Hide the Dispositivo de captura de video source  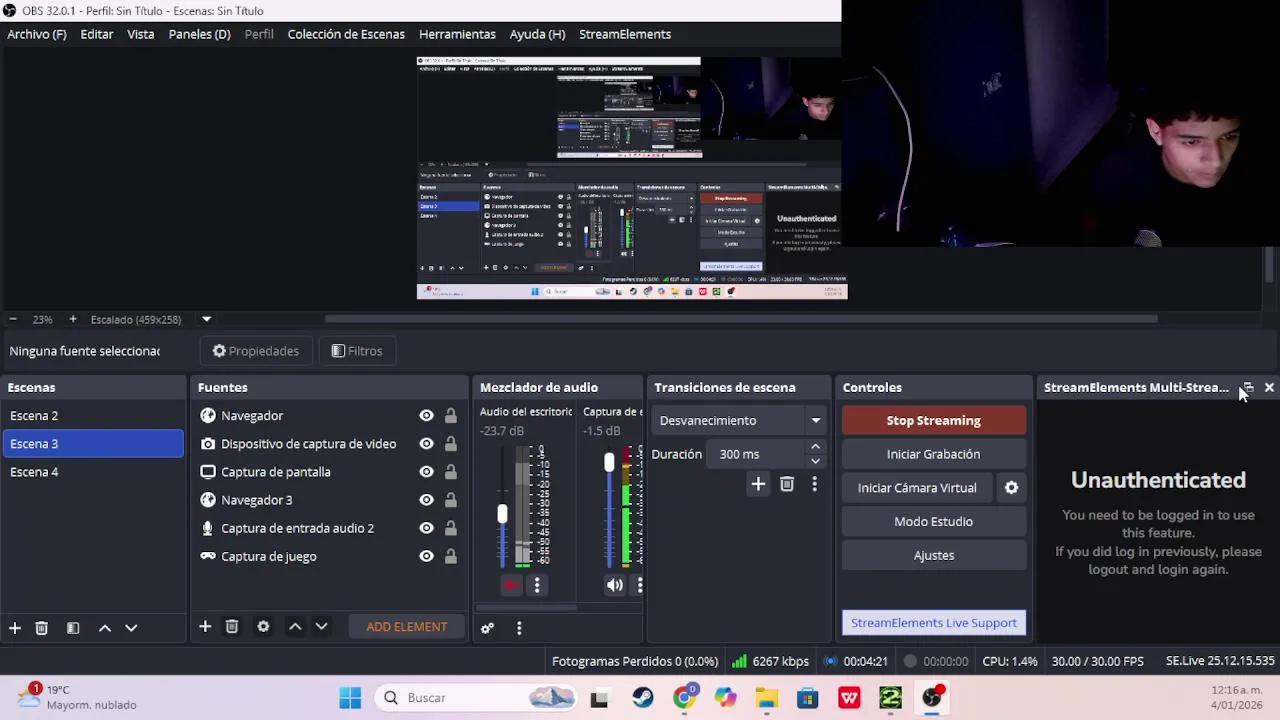point(426,444)
